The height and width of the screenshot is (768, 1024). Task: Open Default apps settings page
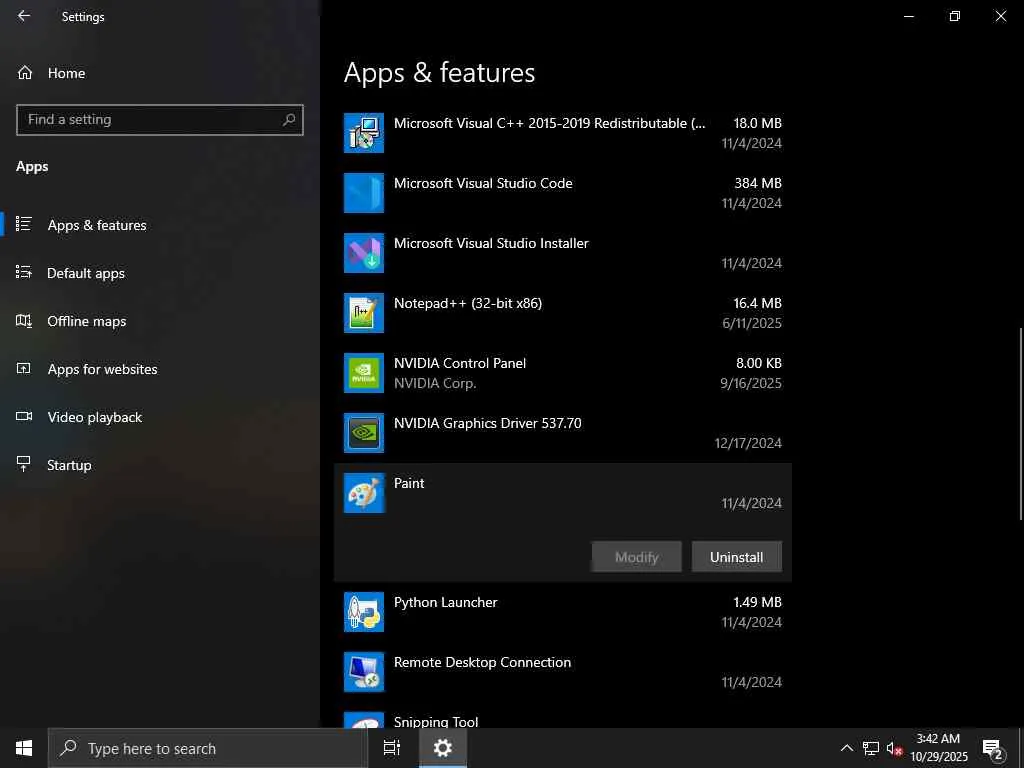160,273
